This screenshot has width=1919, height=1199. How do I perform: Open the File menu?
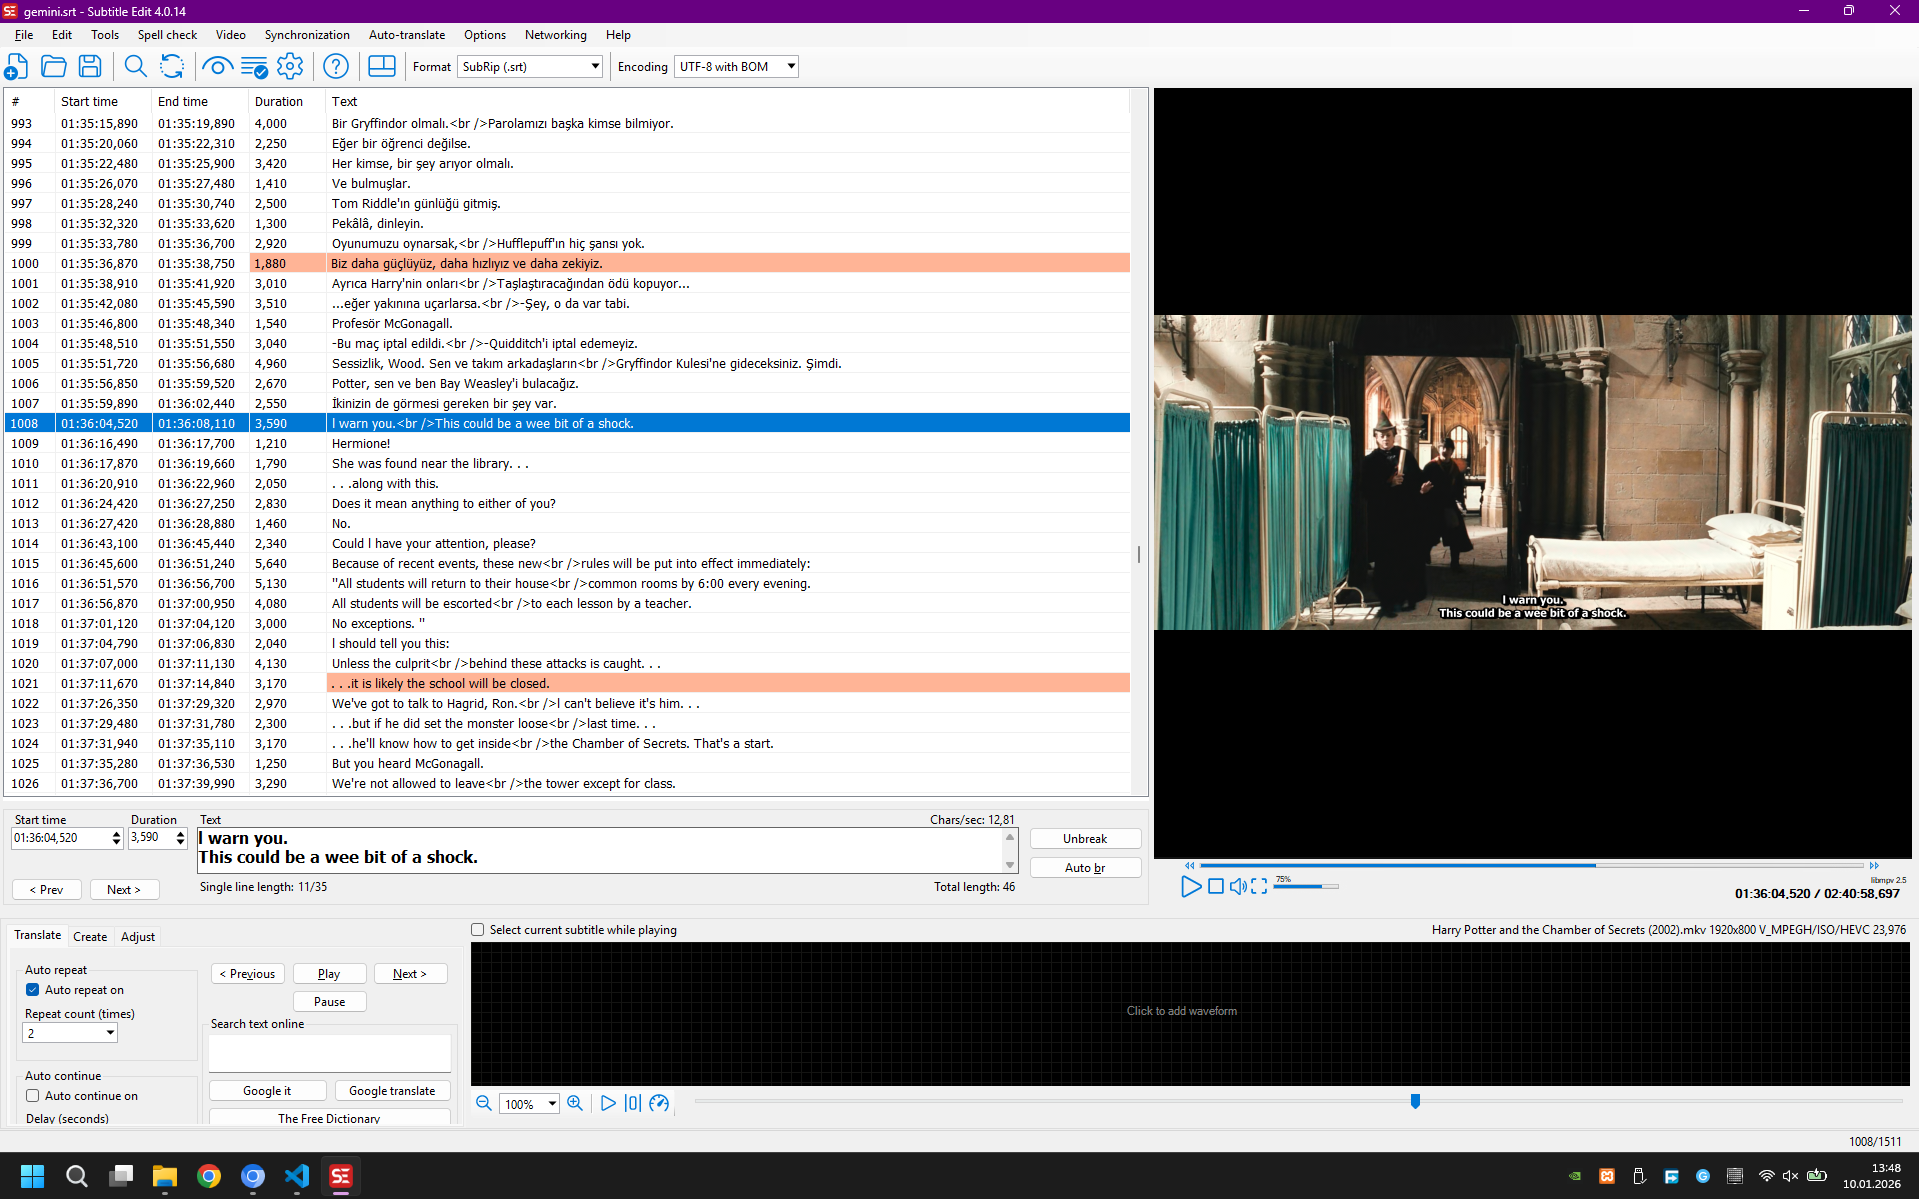(x=24, y=35)
